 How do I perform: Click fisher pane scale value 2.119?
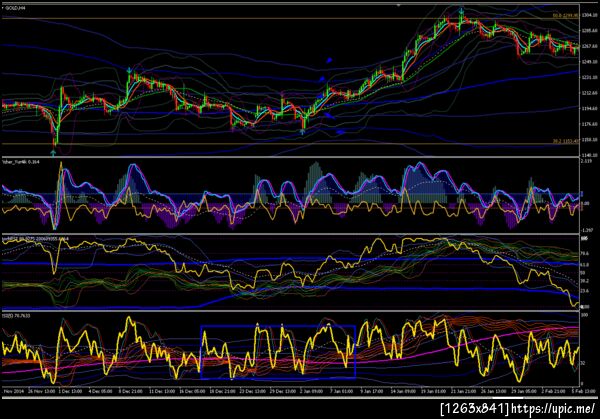586,161
